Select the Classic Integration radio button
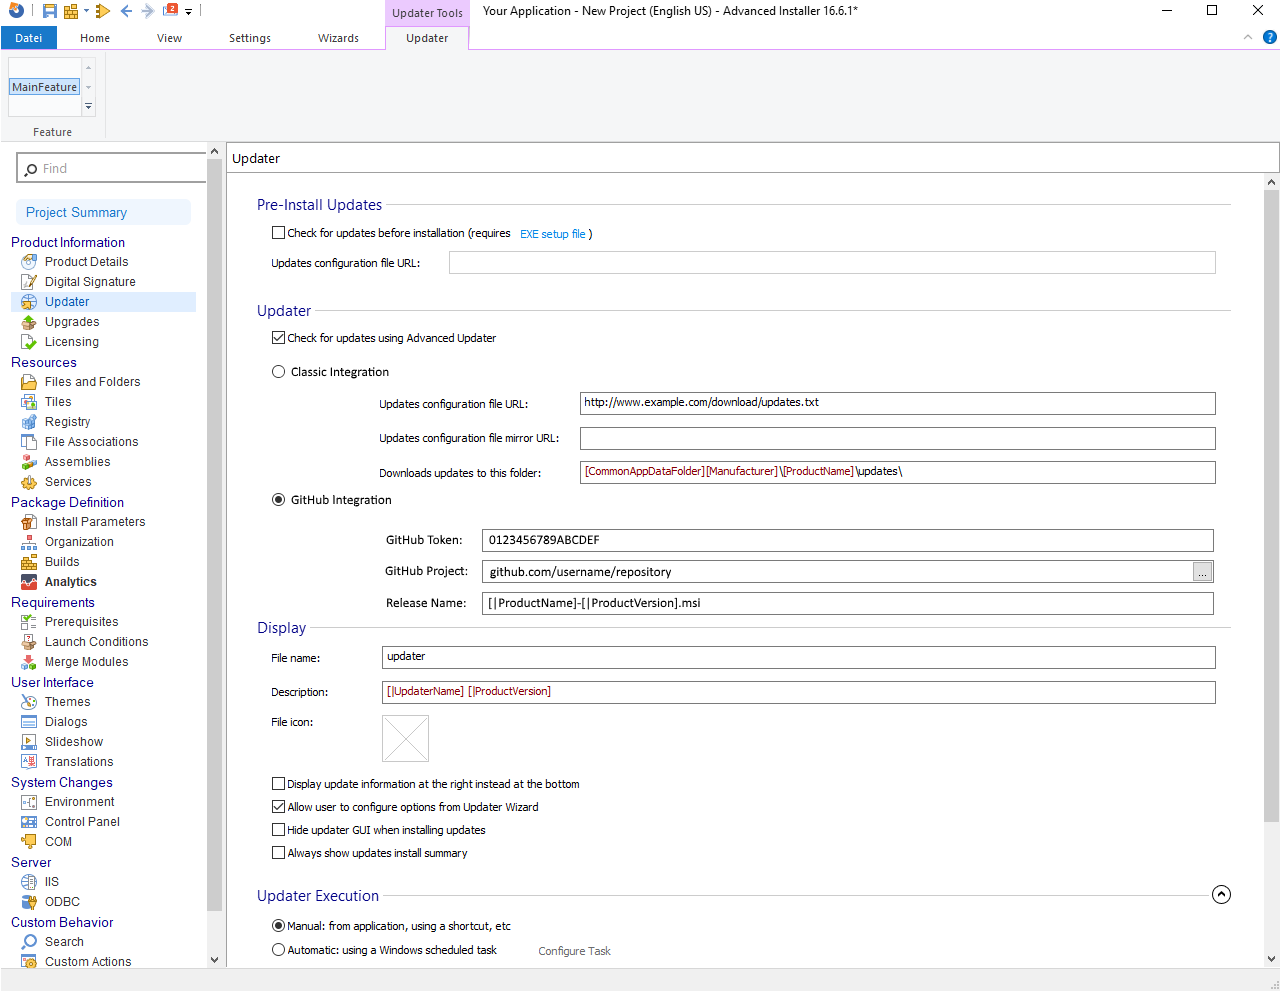The height and width of the screenshot is (991, 1280). pos(279,372)
